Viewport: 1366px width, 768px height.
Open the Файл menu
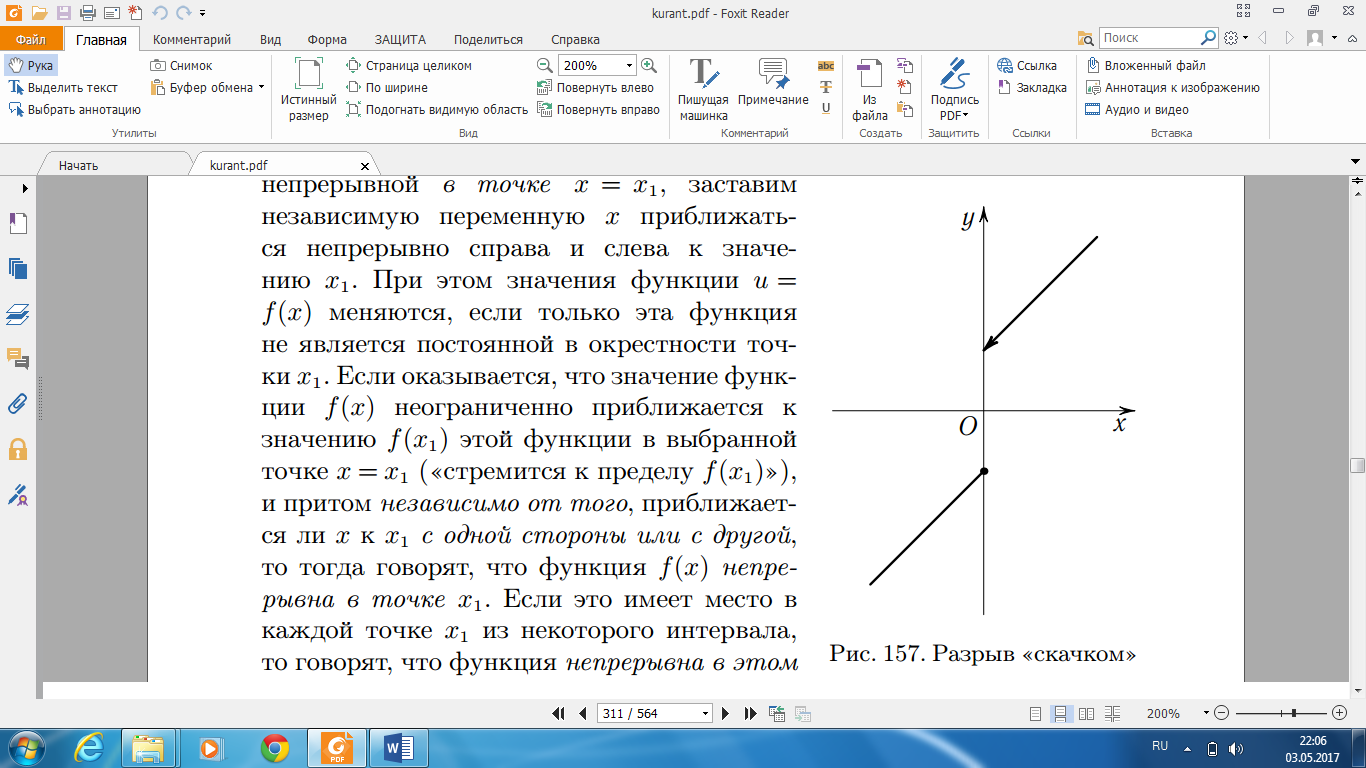tap(31, 40)
